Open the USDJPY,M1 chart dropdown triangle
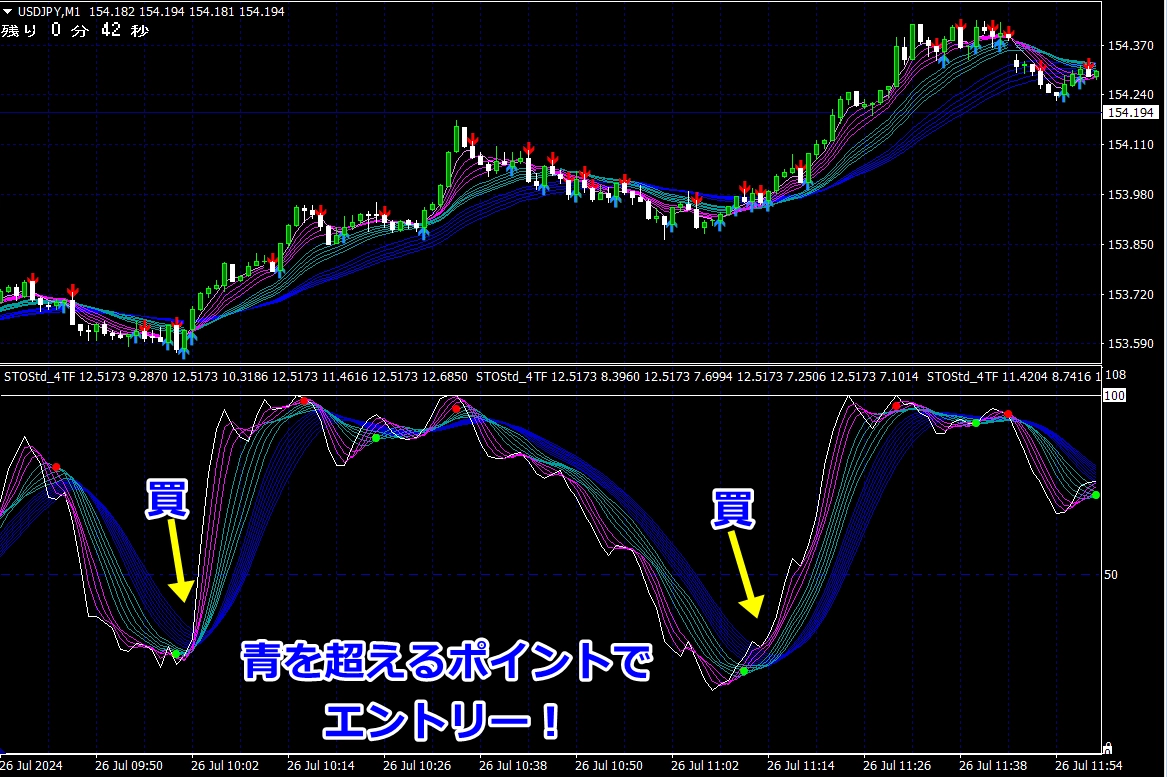Viewport: 1167px width, 777px height. (x=8, y=11)
